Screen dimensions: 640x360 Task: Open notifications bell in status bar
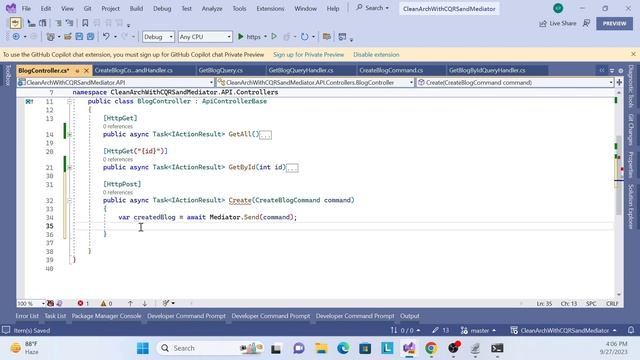pyautogui.click(x=631, y=330)
